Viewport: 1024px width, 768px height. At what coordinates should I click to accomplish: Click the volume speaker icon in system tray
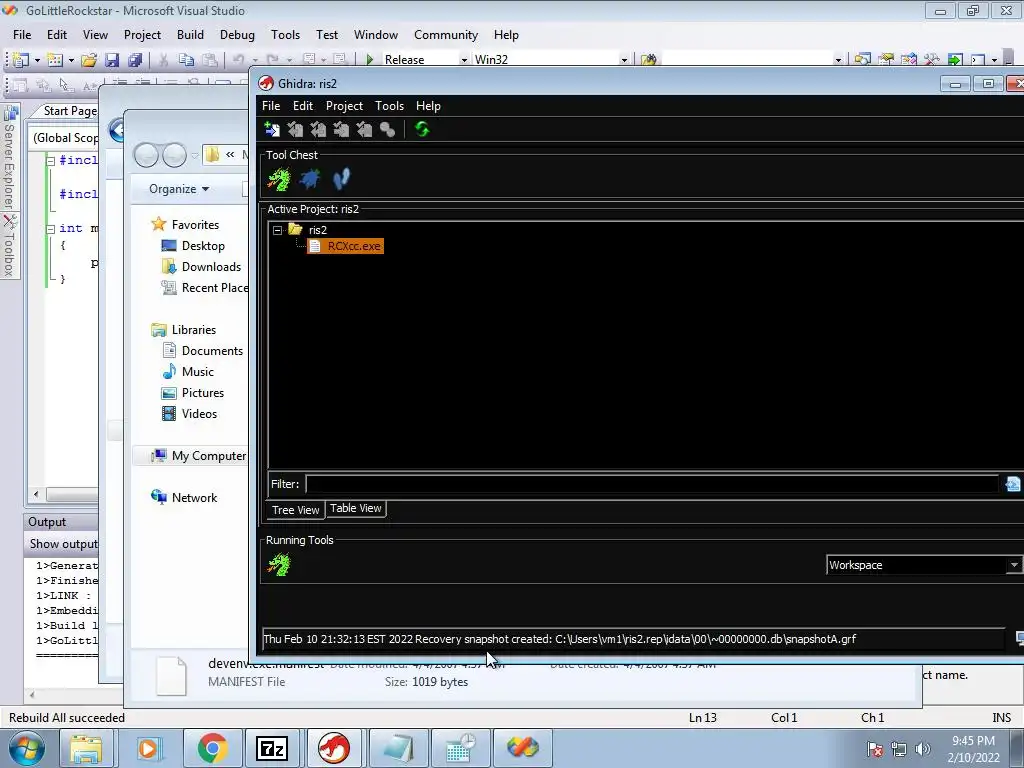coord(923,749)
